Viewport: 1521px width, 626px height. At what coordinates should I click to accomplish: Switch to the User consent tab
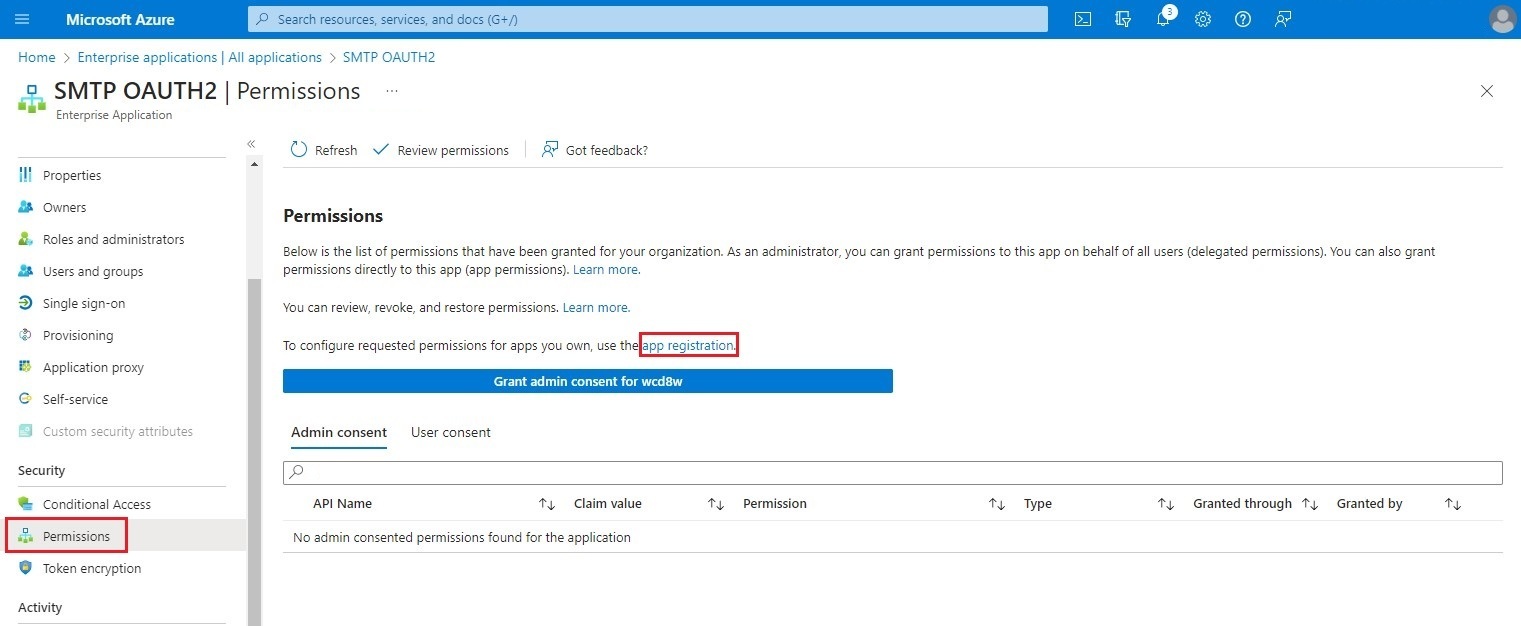coord(450,432)
